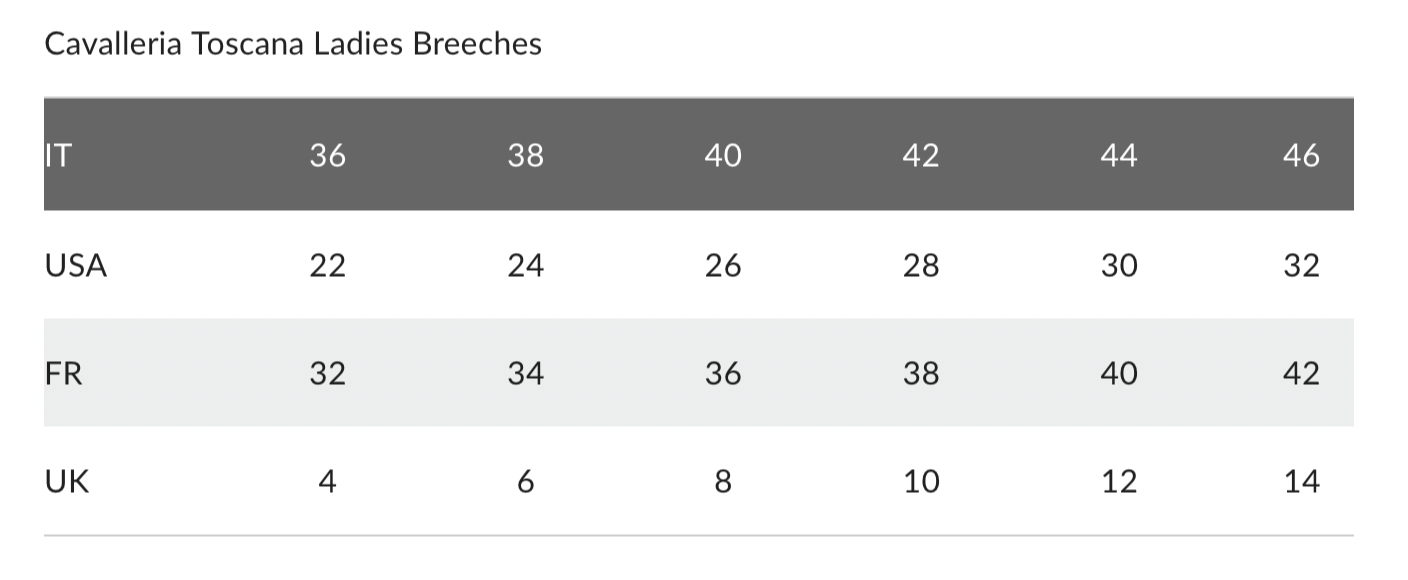The width and height of the screenshot is (1408, 580).
Task: Click USA size 26 cell
Action: point(723,266)
